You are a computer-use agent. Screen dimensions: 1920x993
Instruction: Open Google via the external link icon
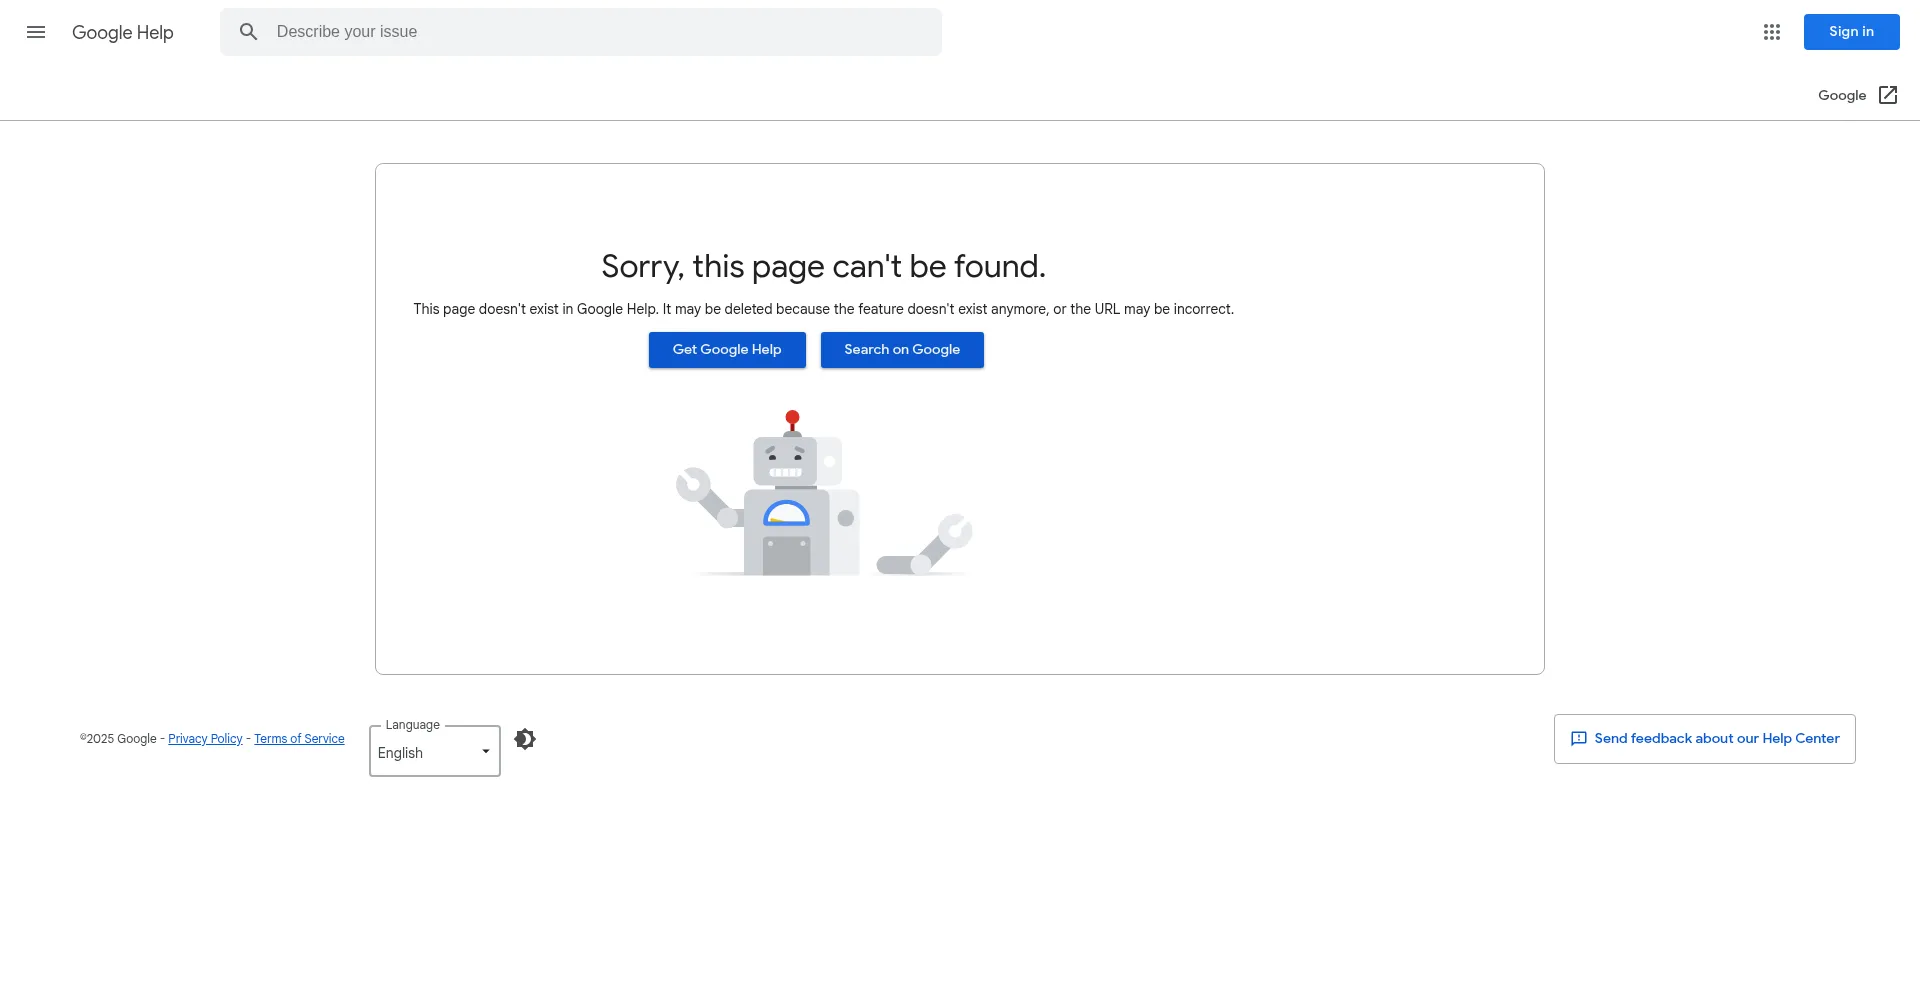(1888, 95)
